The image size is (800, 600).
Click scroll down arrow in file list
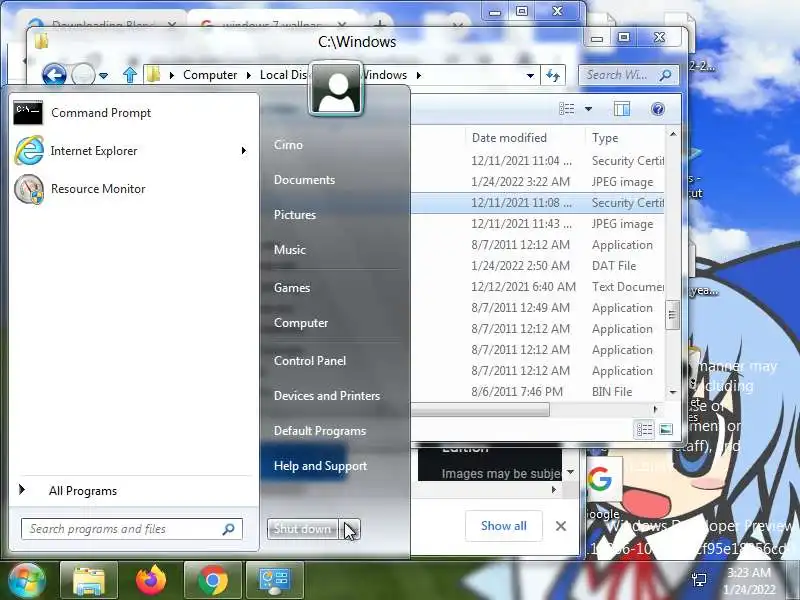pyautogui.click(x=672, y=392)
